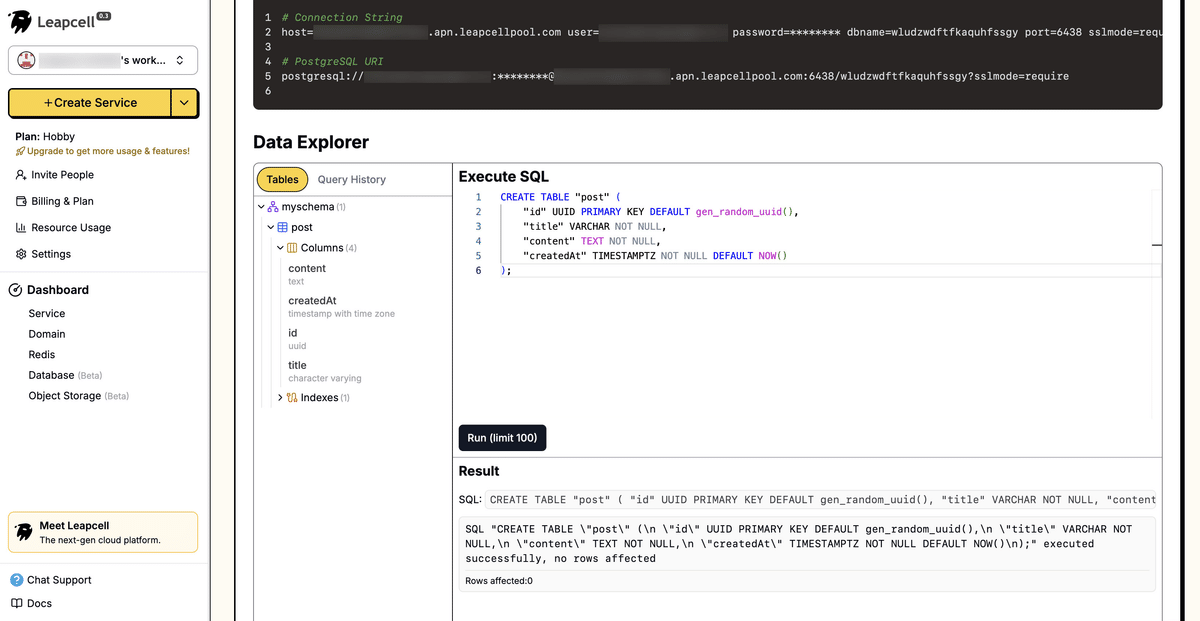Screen dimensions: 1200x621
Task: Expand the Indexes tree node
Action: [280, 397]
